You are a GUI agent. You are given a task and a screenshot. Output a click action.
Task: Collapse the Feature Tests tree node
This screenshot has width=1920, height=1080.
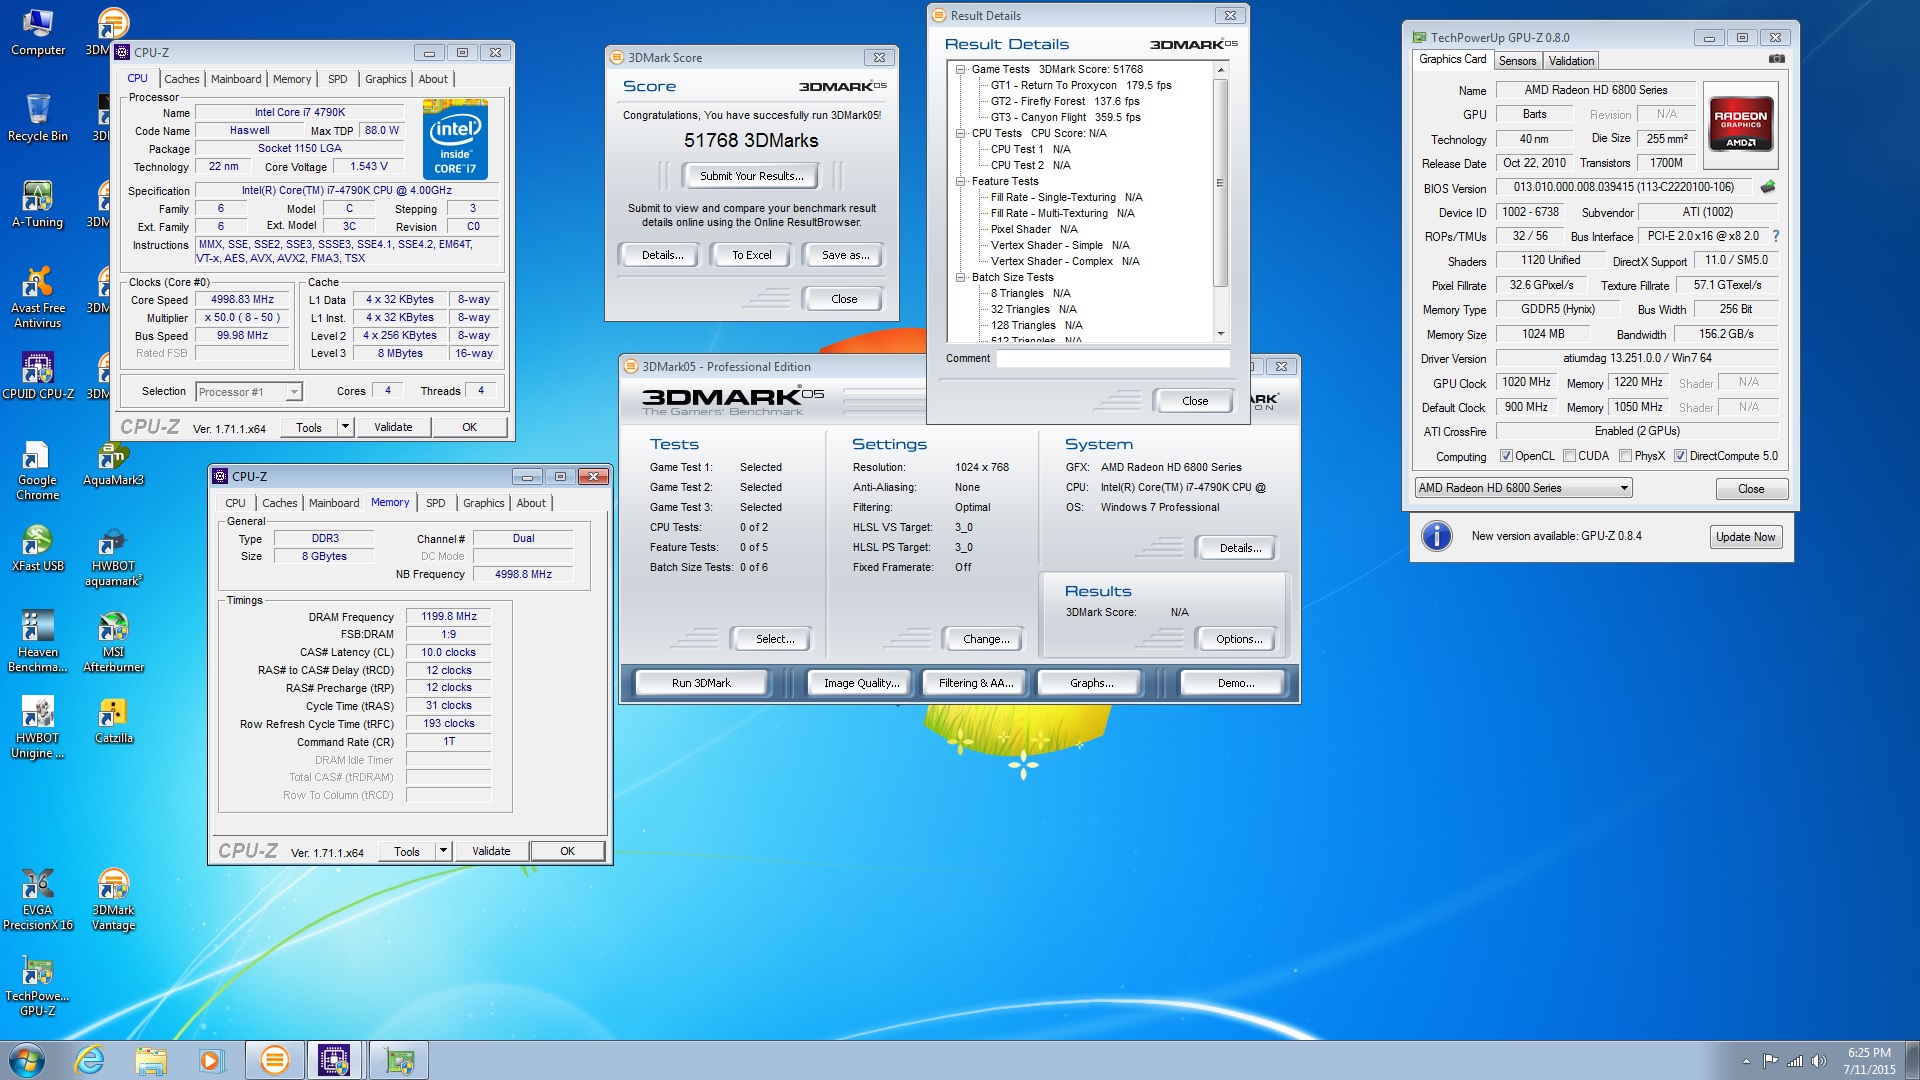coord(960,182)
